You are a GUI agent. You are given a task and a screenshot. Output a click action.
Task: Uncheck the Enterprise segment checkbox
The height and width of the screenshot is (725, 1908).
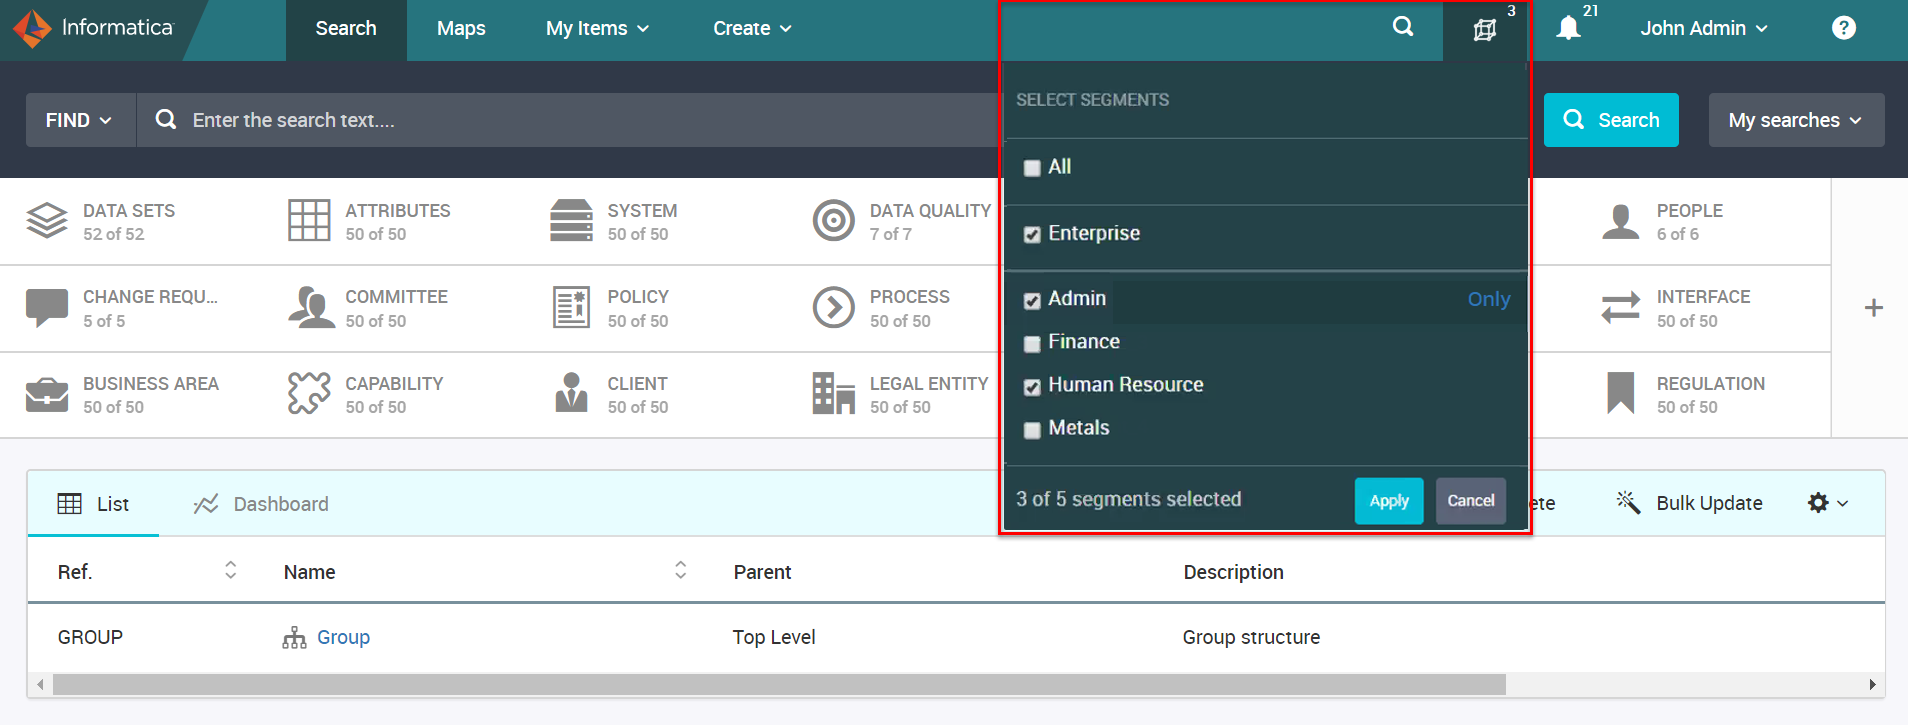1032,235
